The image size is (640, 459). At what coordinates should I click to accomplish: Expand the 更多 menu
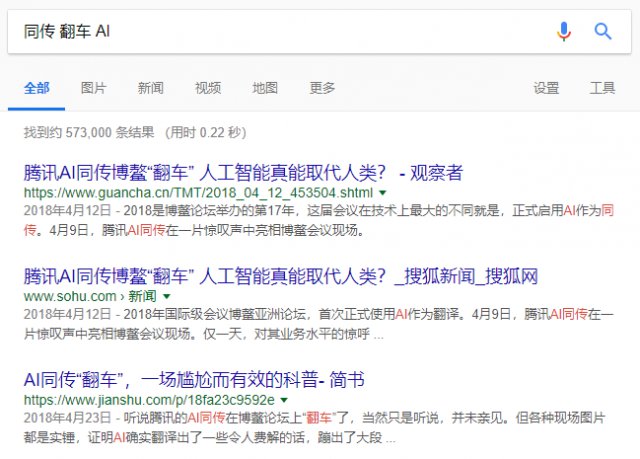pos(322,88)
